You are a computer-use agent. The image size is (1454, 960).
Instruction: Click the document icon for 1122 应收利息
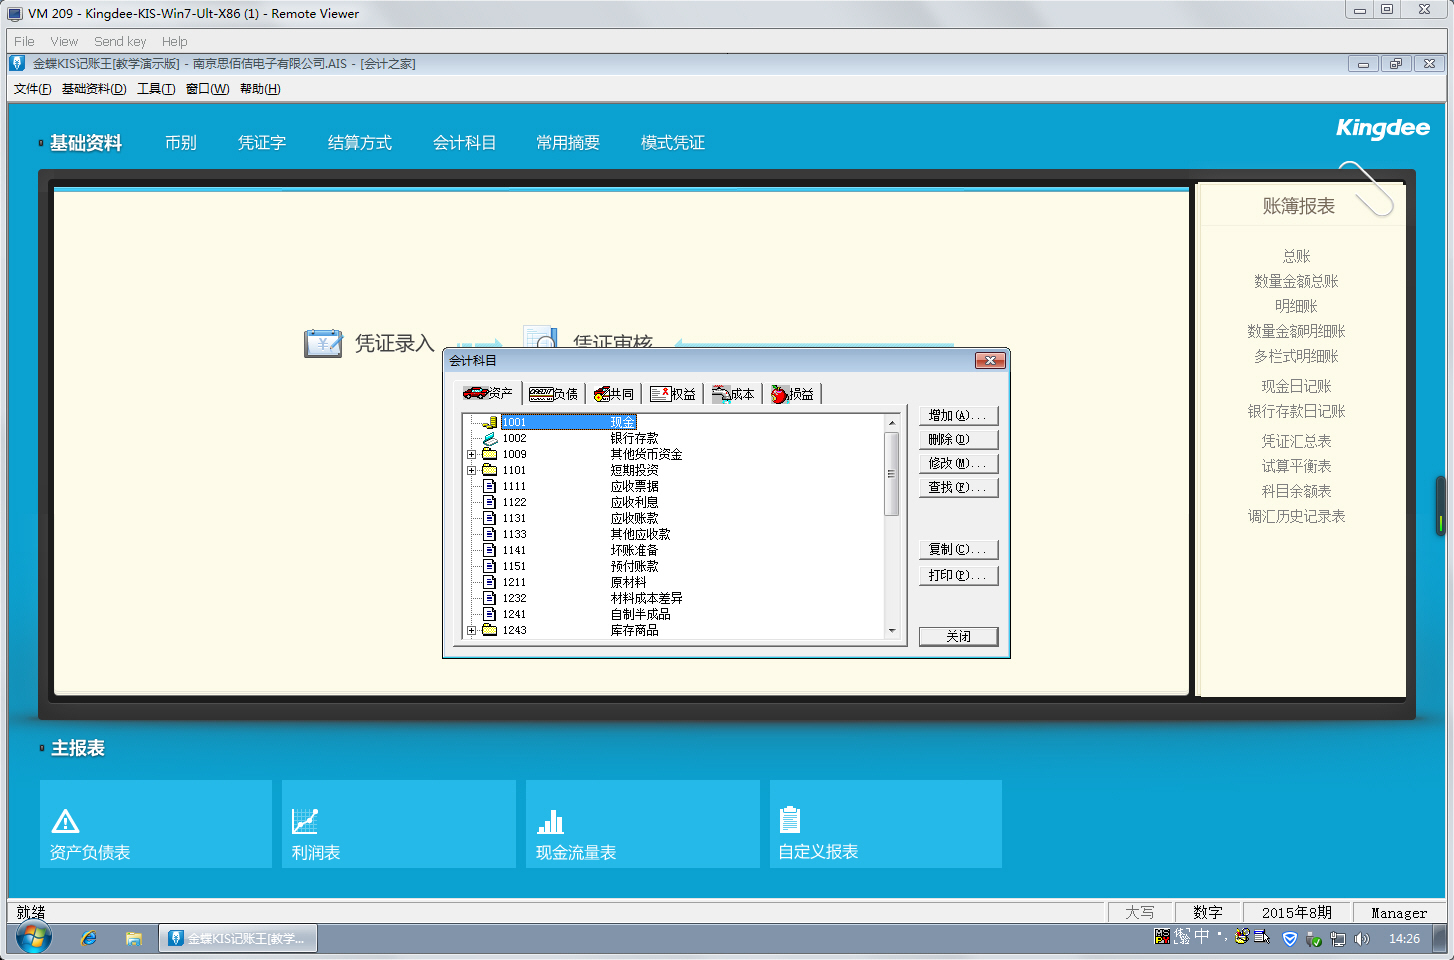pos(490,502)
